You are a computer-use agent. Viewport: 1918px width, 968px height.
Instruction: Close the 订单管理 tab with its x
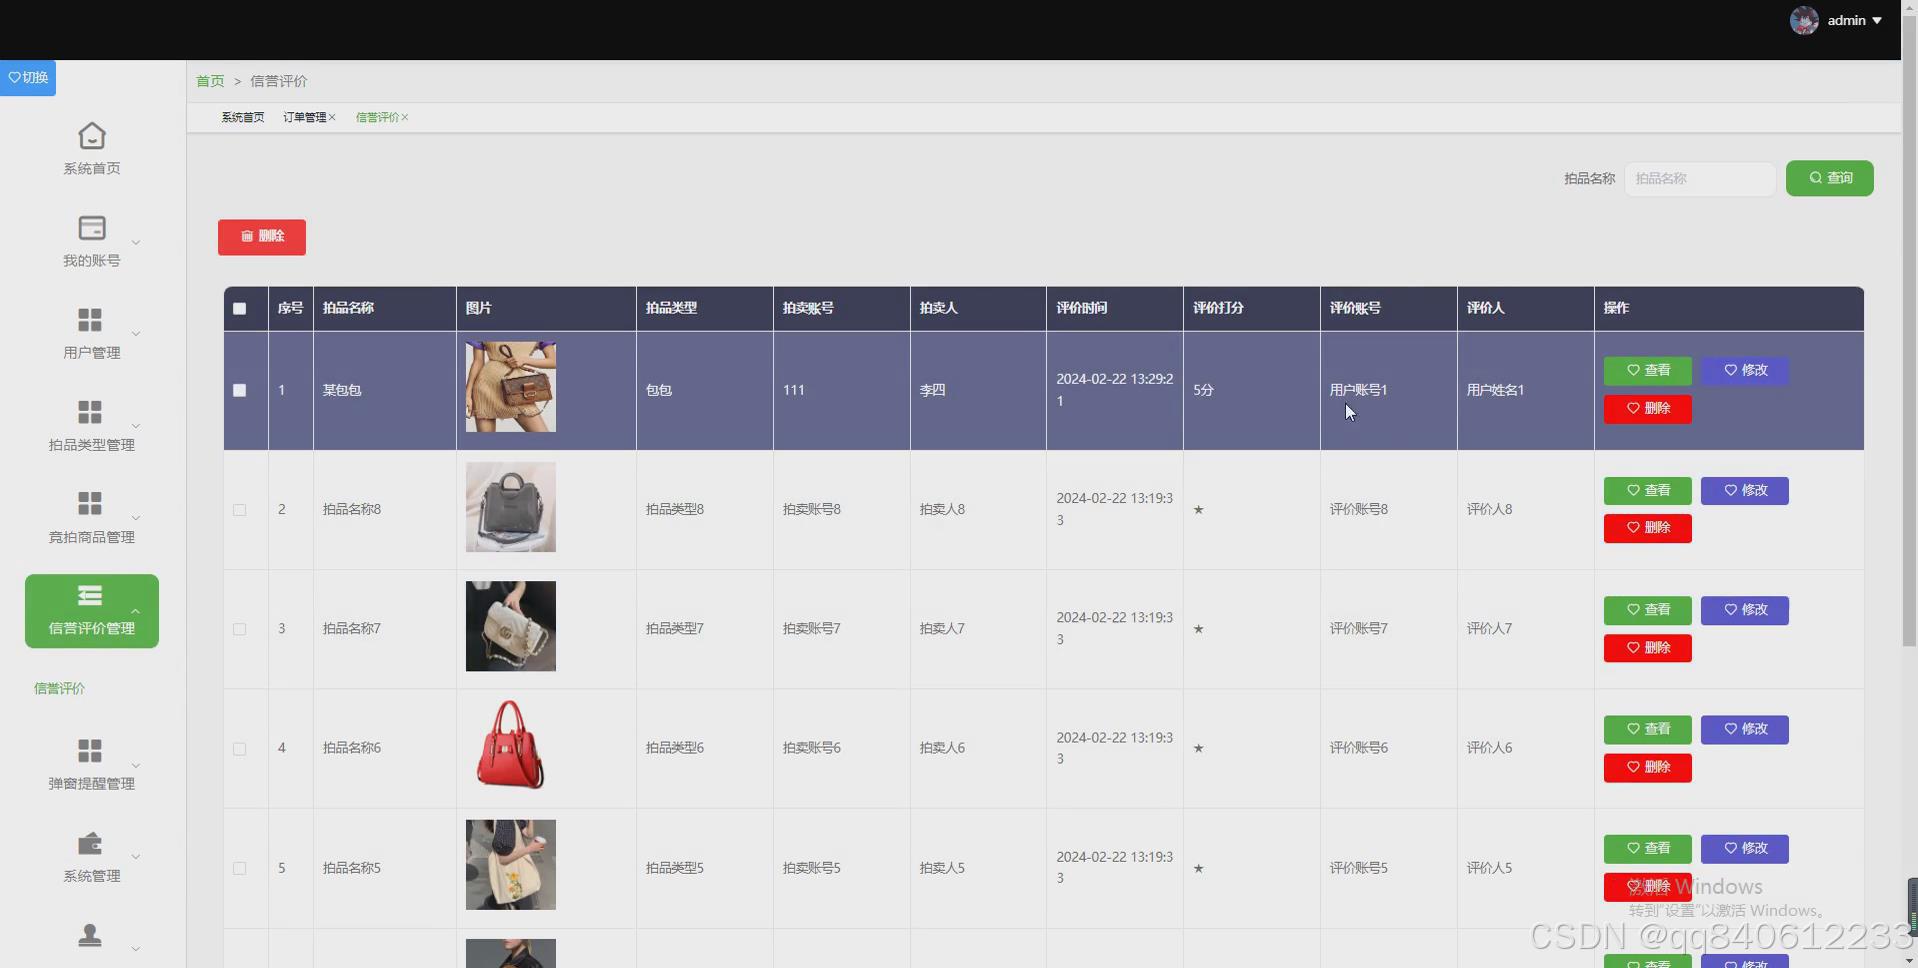[332, 117]
